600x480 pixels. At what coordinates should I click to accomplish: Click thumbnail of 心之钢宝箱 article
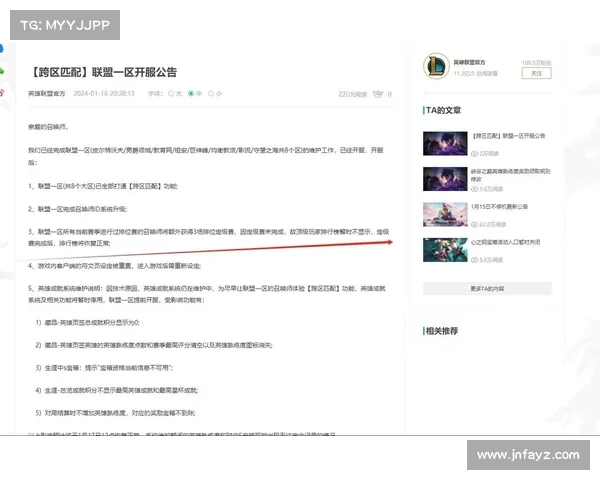coord(445,250)
